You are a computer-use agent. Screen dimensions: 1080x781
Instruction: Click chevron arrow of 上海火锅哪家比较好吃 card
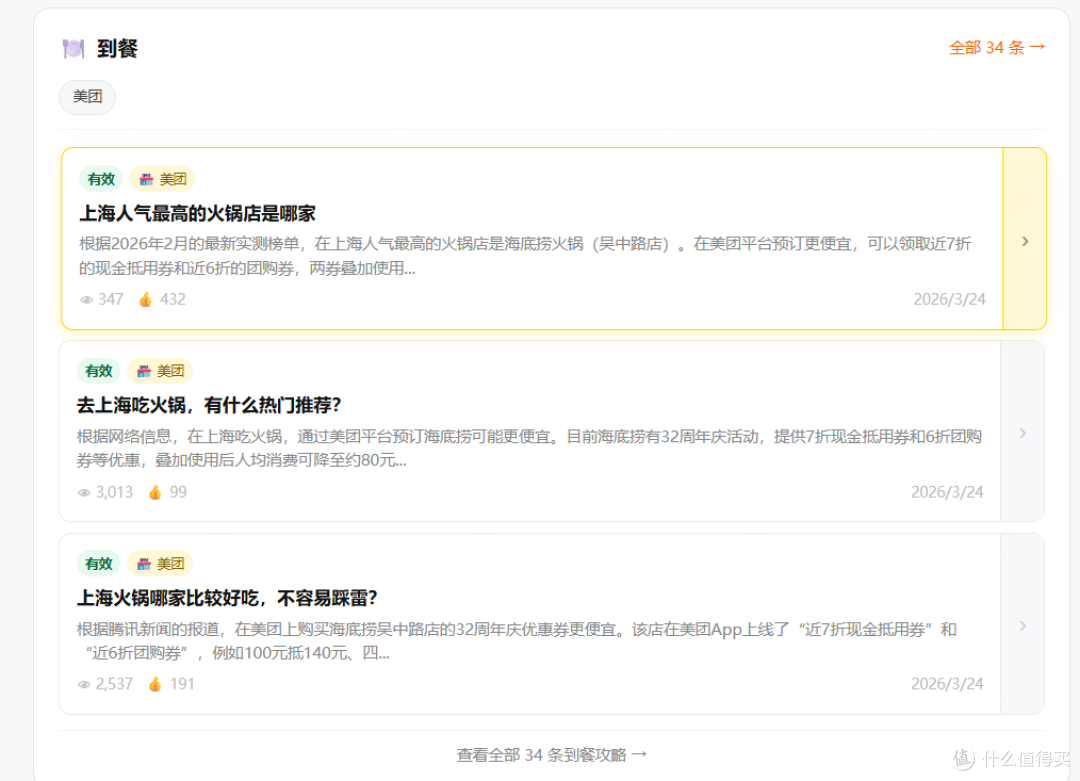pos(1023,626)
